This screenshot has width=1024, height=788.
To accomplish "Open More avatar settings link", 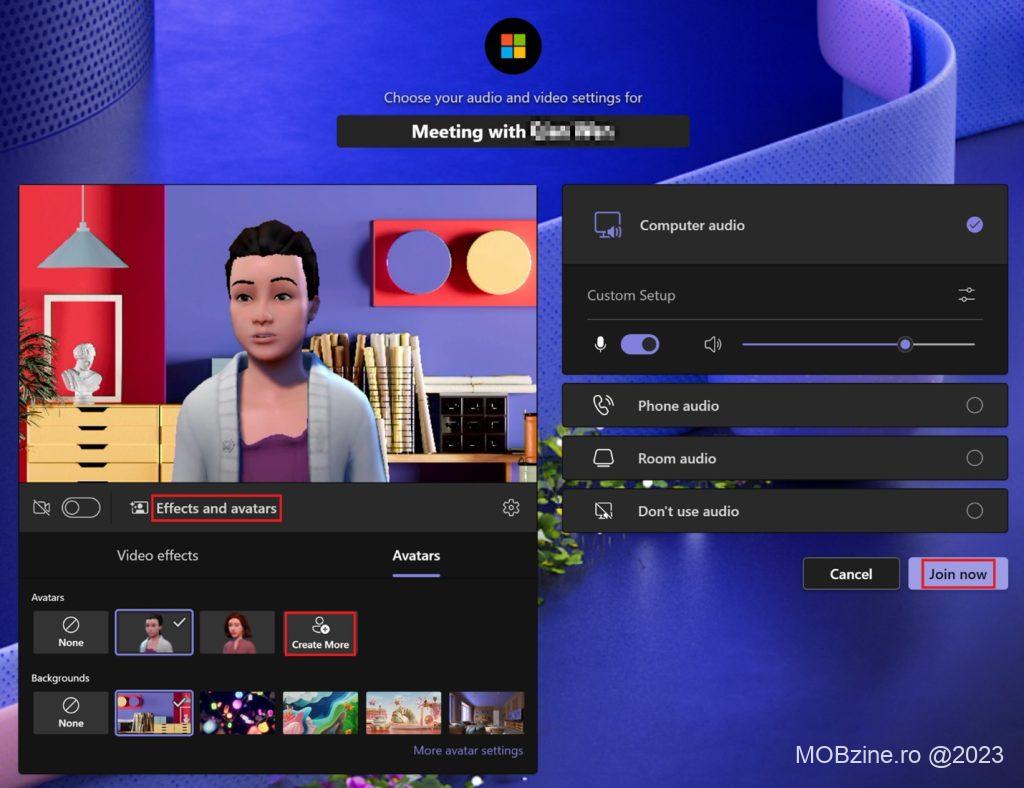I will pyautogui.click(x=468, y=750).
